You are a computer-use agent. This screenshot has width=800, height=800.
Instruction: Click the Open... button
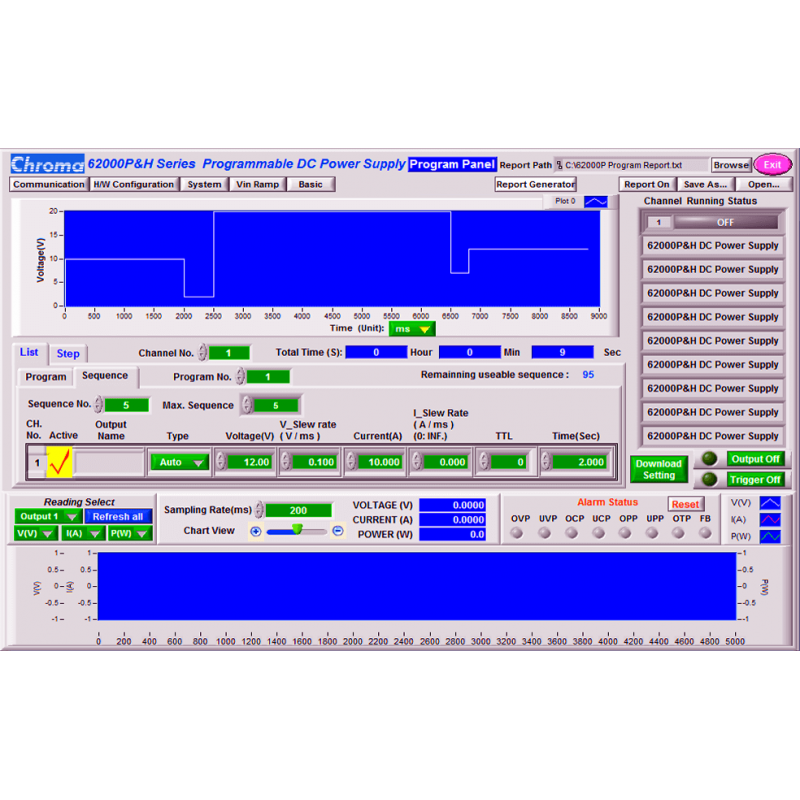tap(764, 184)
